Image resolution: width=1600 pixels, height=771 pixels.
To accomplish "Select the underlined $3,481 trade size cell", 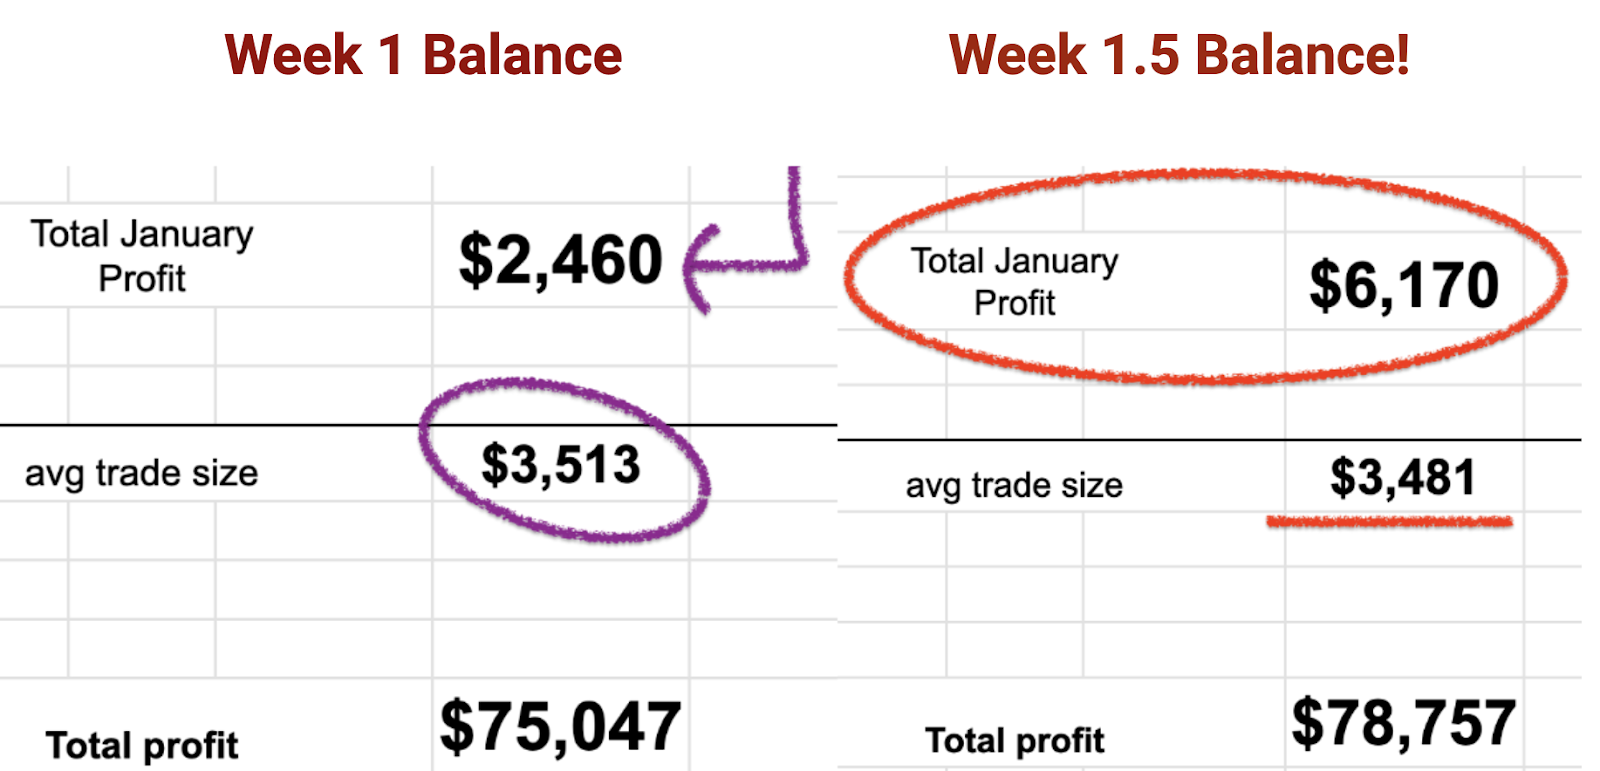I will [x=1402, y=477].
